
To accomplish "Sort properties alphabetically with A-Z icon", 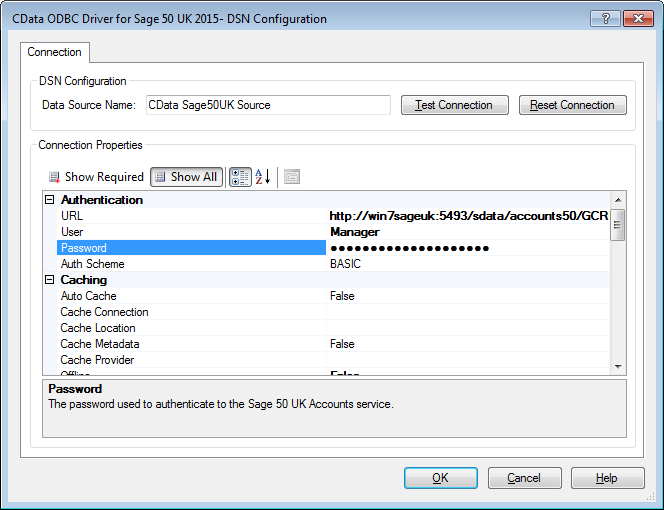I will 263,177.
